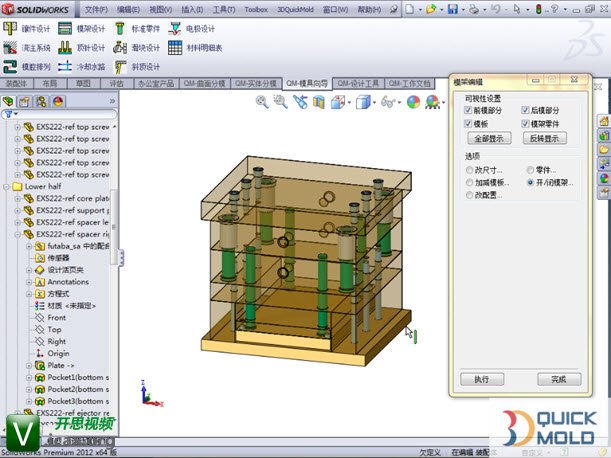
Task: Select the FeatureManager design tree tab icon
Action: [x=8, y=102]
